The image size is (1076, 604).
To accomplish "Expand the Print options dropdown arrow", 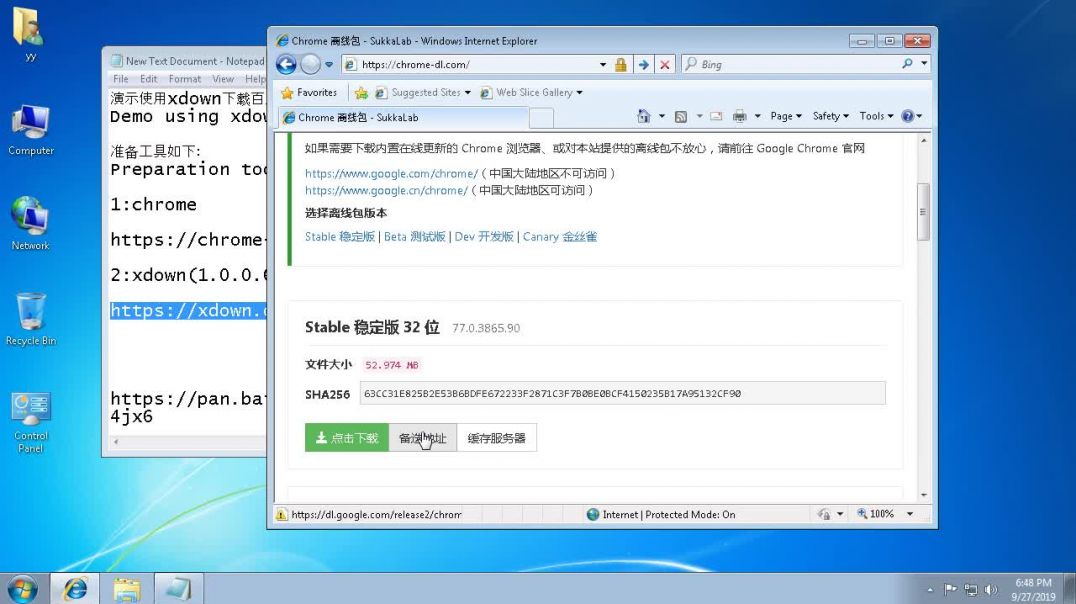I will (x=758, y=116).
